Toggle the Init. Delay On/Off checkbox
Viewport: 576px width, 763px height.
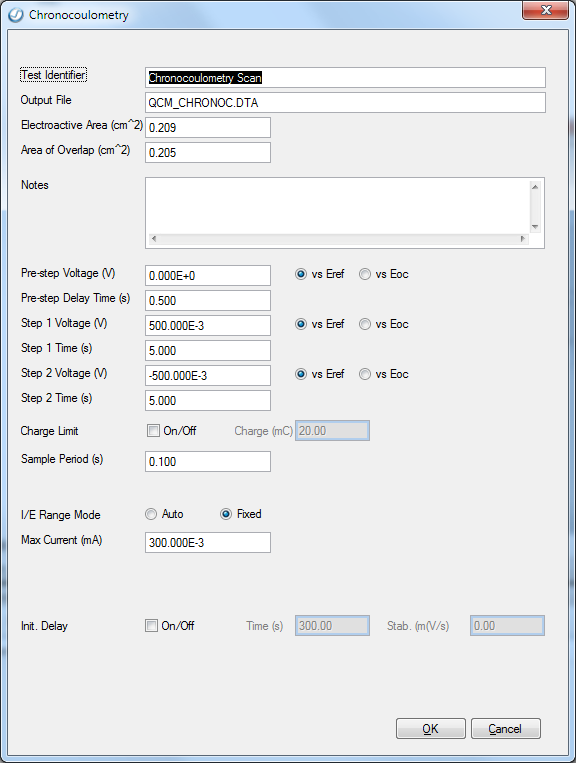[x=151, y=626]
